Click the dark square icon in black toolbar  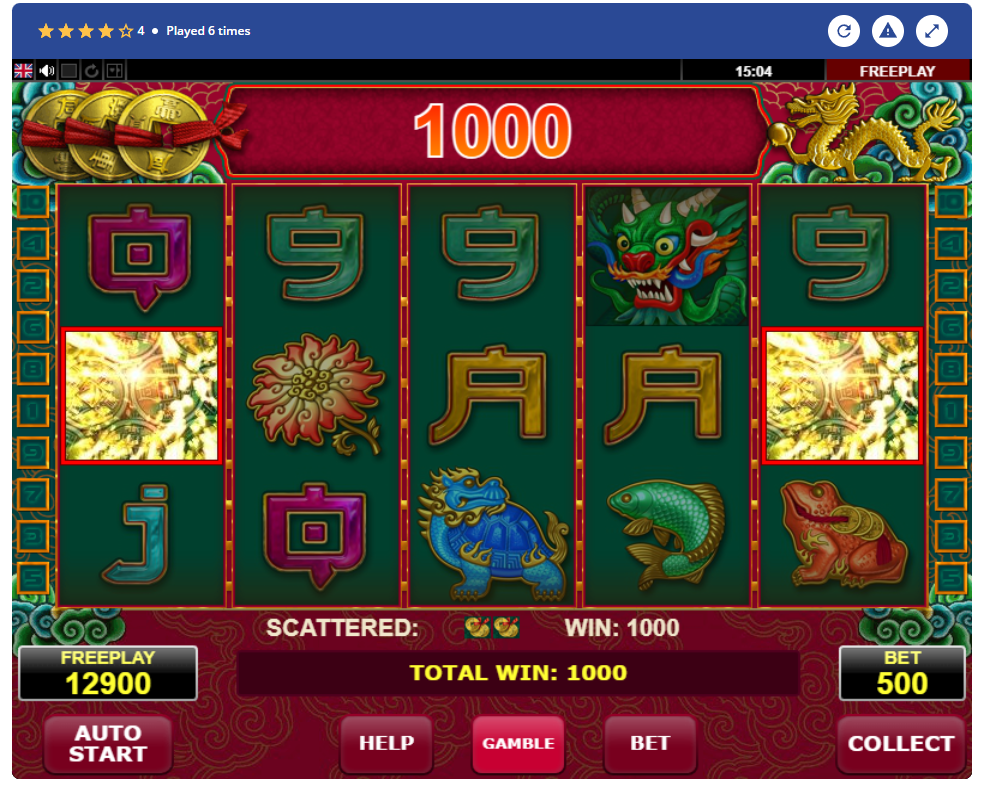(x=70, y=71)
